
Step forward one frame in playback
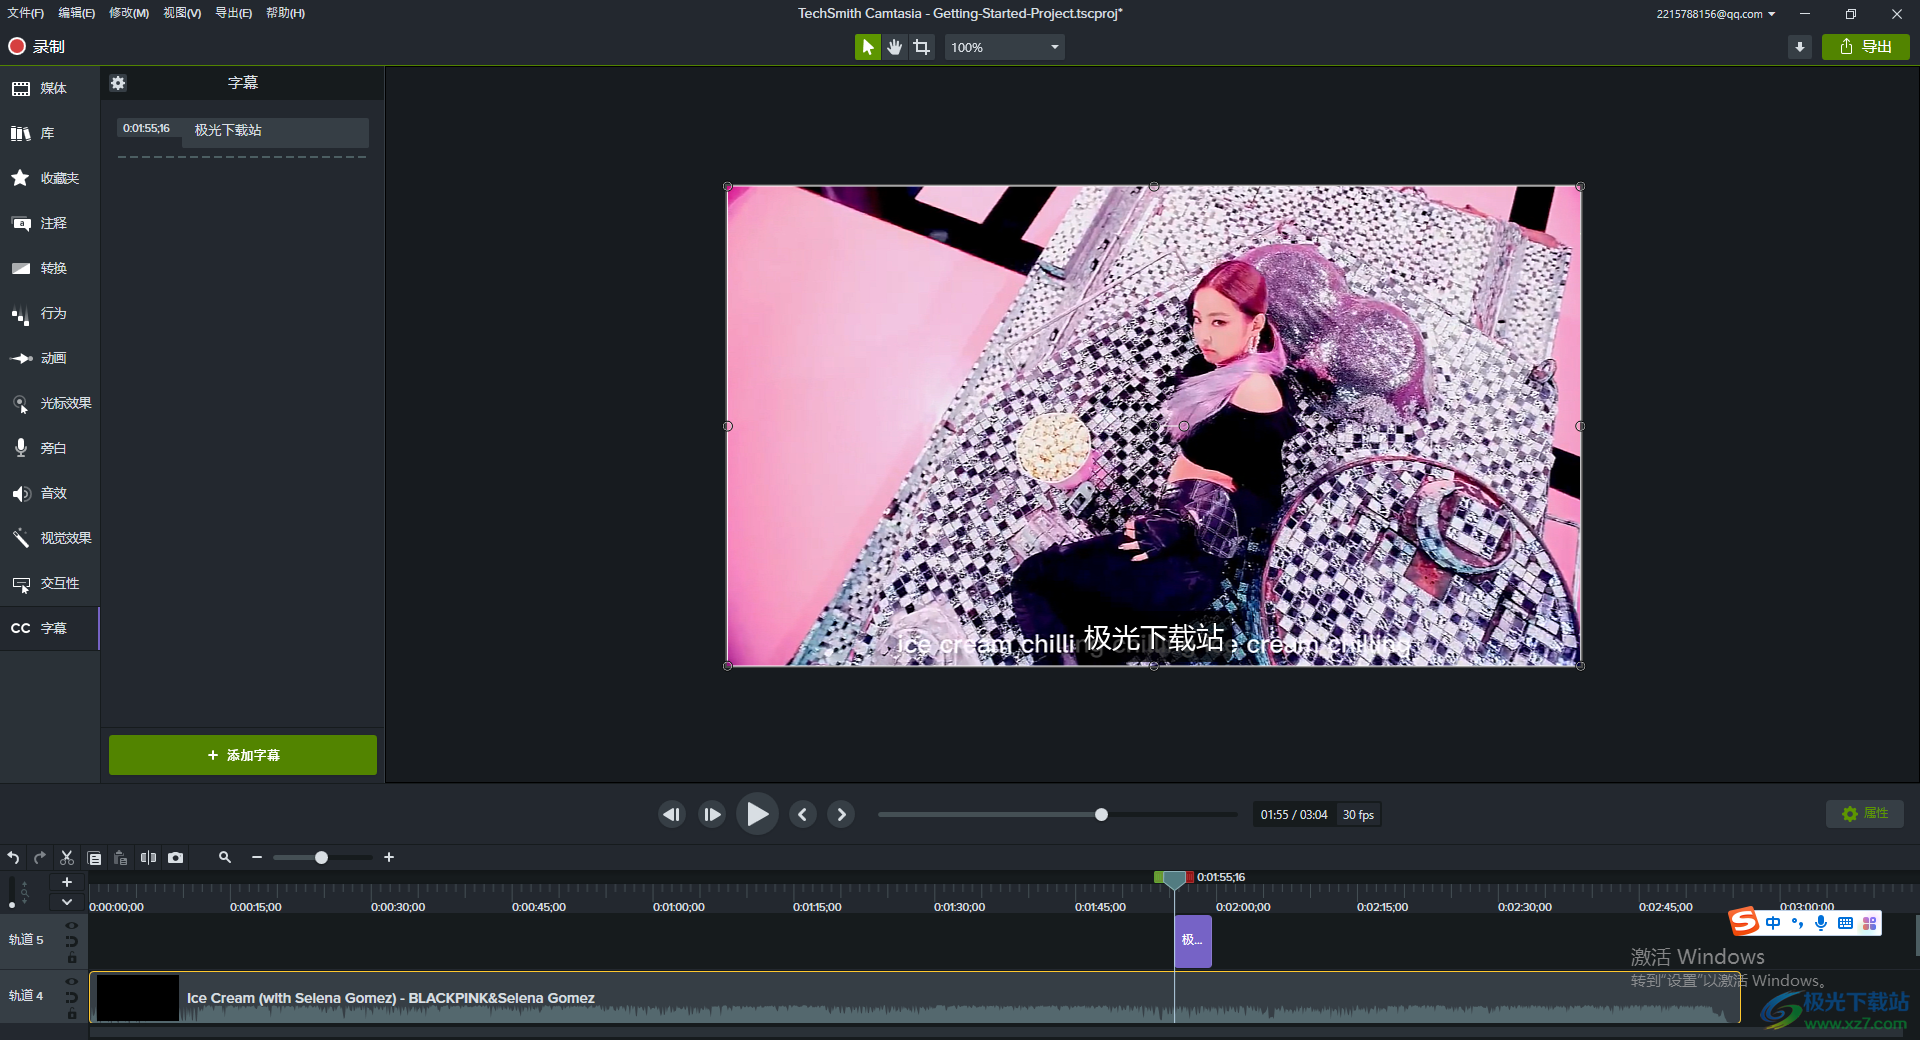(x=712, y=815)
